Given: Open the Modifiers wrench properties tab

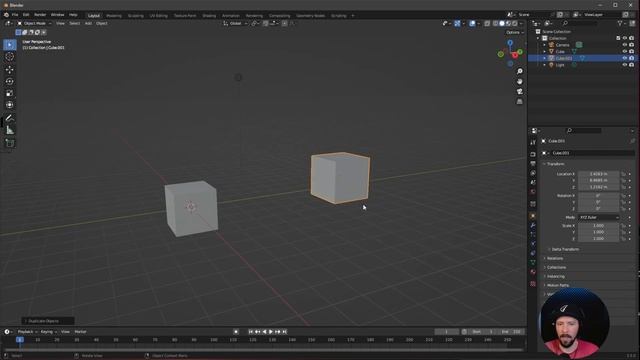Looking at the screenshot, I should pos(533,225).
